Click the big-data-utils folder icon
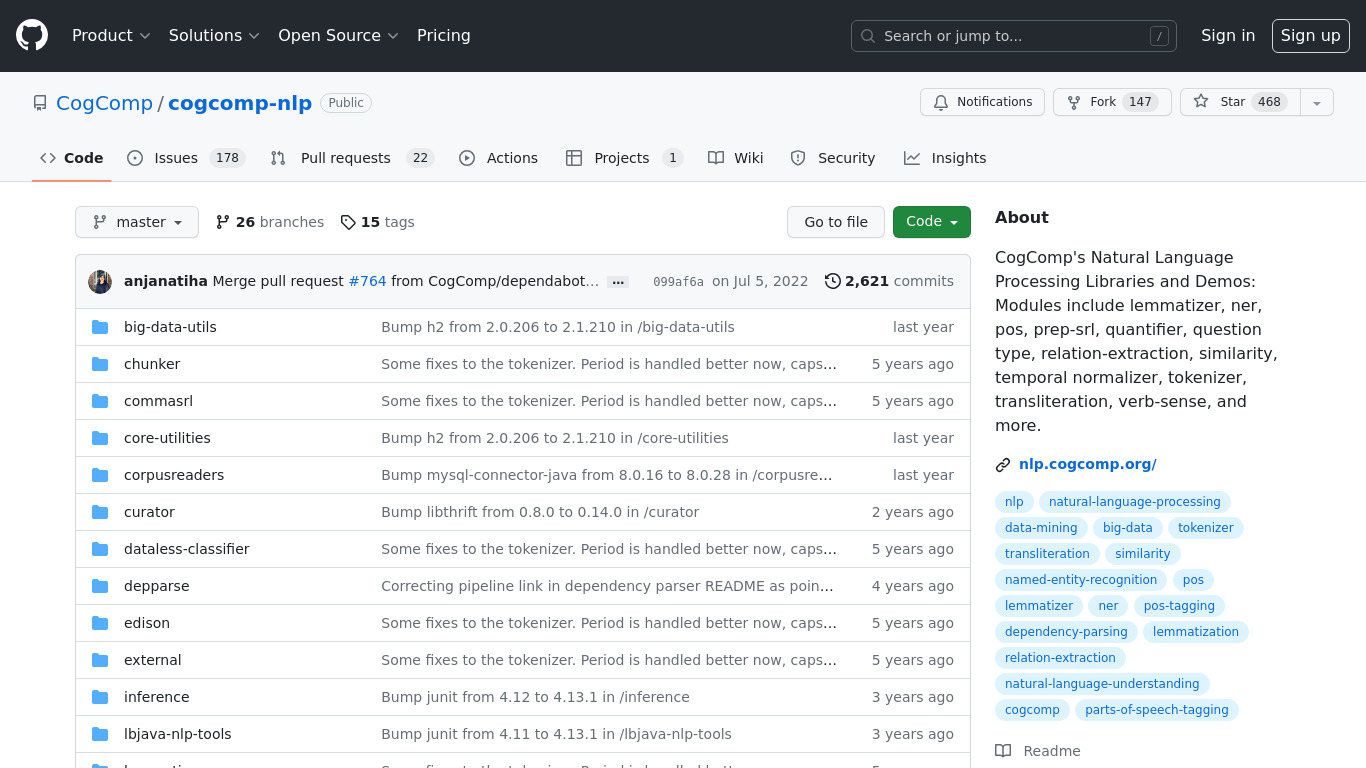1366x768 pixels. click(100, 327)
